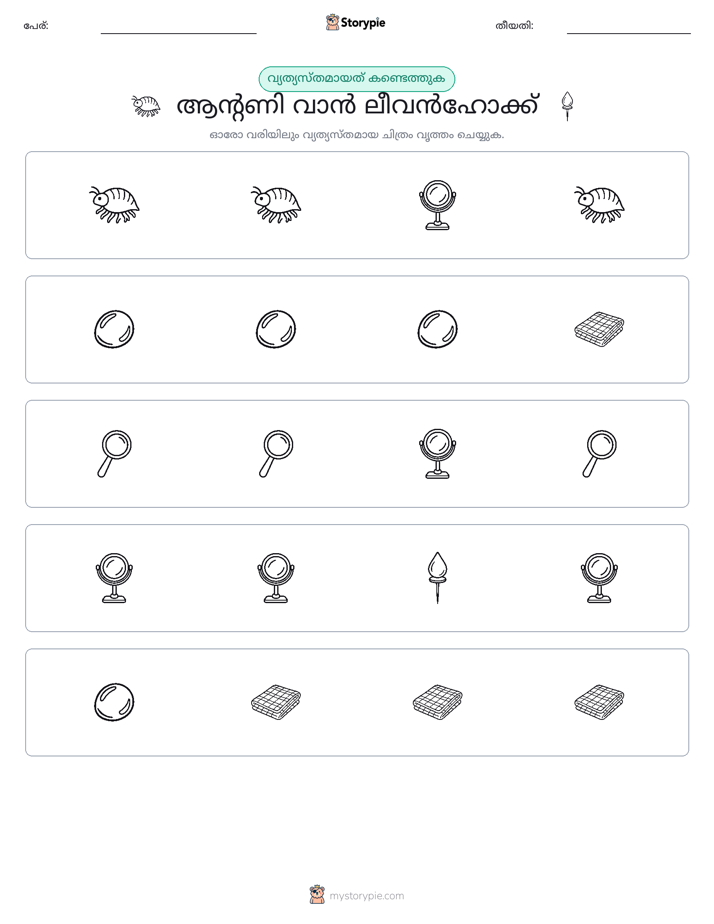Screen dimensions: 714x924
Task: Click the ആന്റണി വാൻ ലീവൻഹോക്ക് title
Action: tap(357, 106)
